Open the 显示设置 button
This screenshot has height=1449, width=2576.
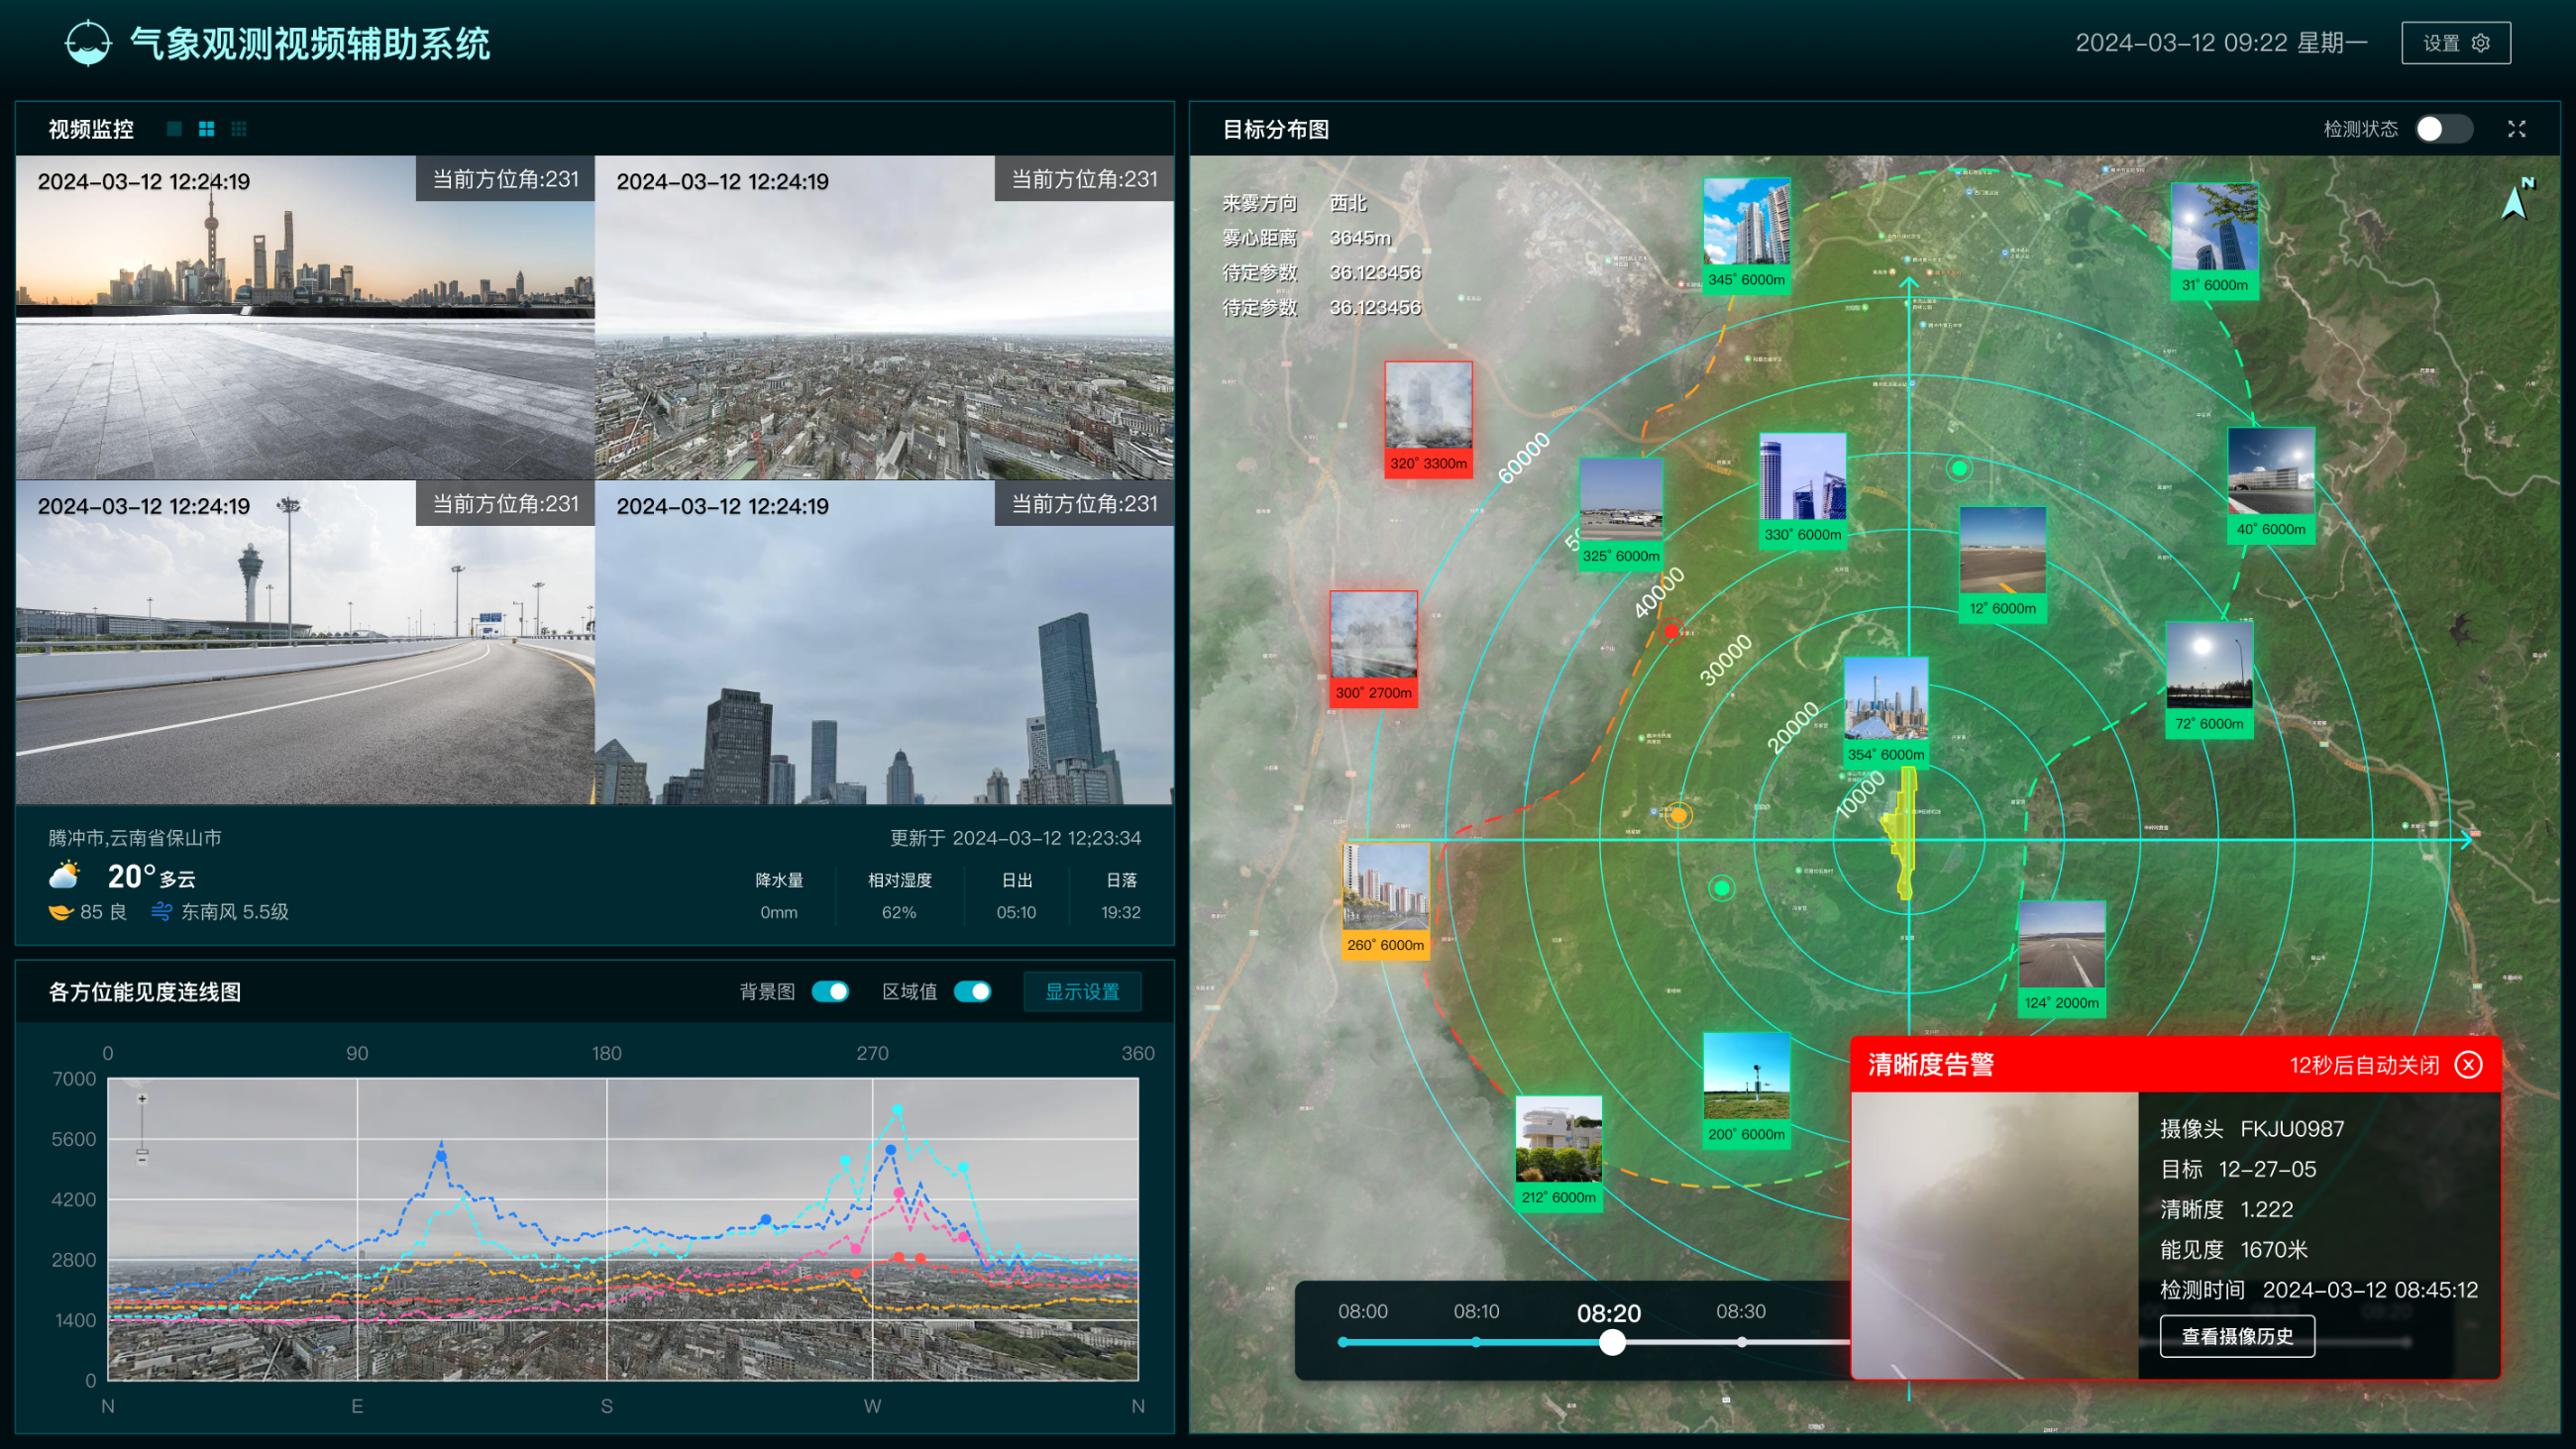(x=1082, y=991)
